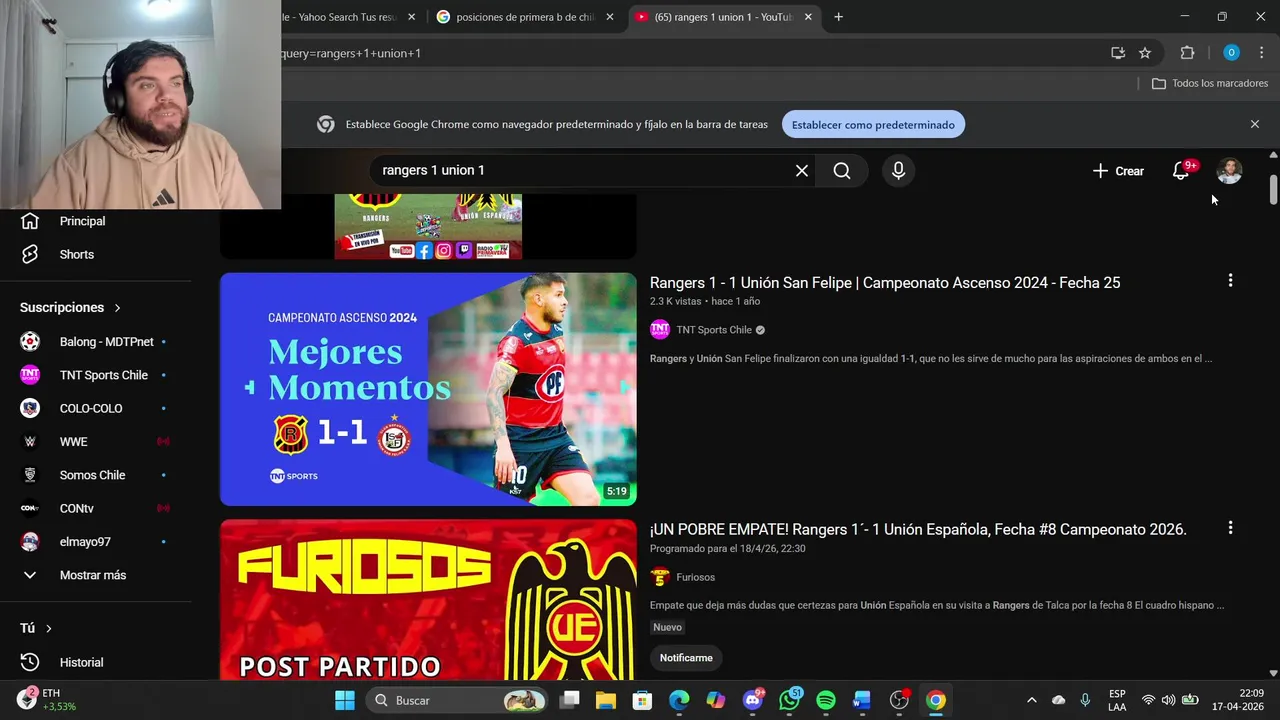
Task: Open the partially visible top video thumbnail
Action: tap(428, 227)
